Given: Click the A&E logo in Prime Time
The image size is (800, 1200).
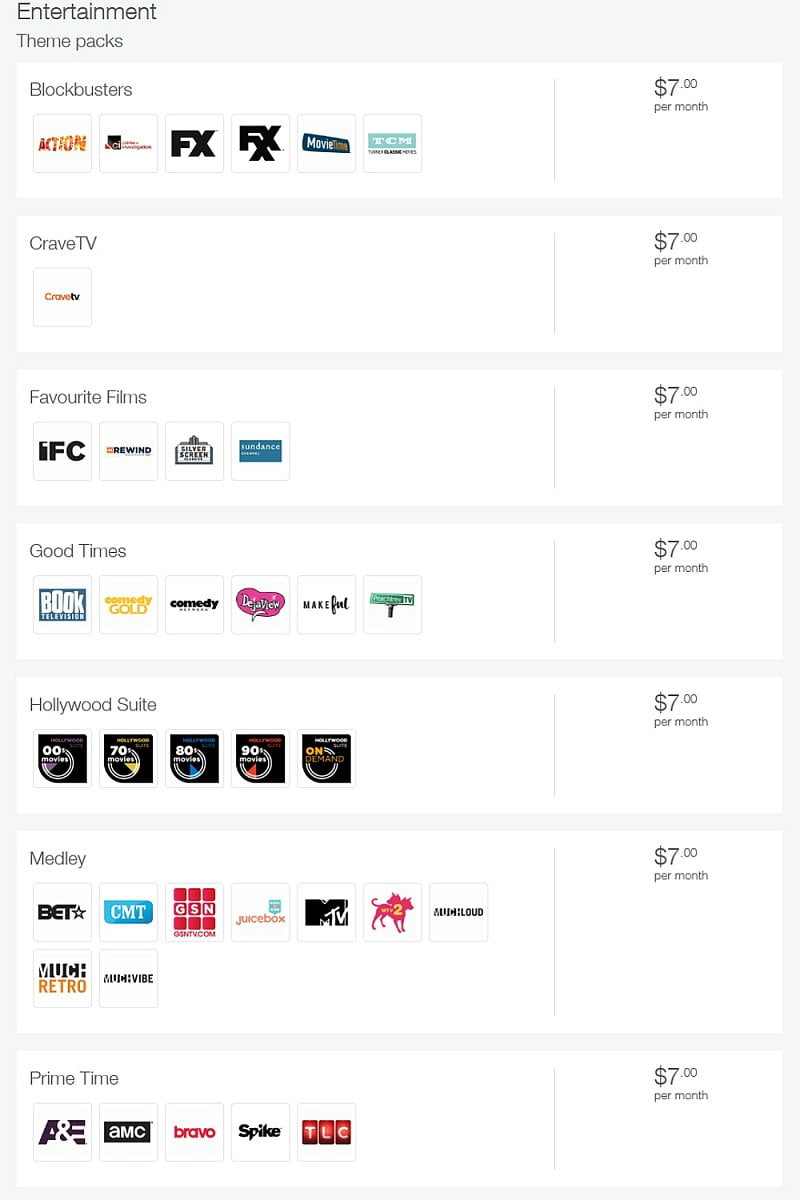Looking at the screenshot, I should [x=62, y=1132].
